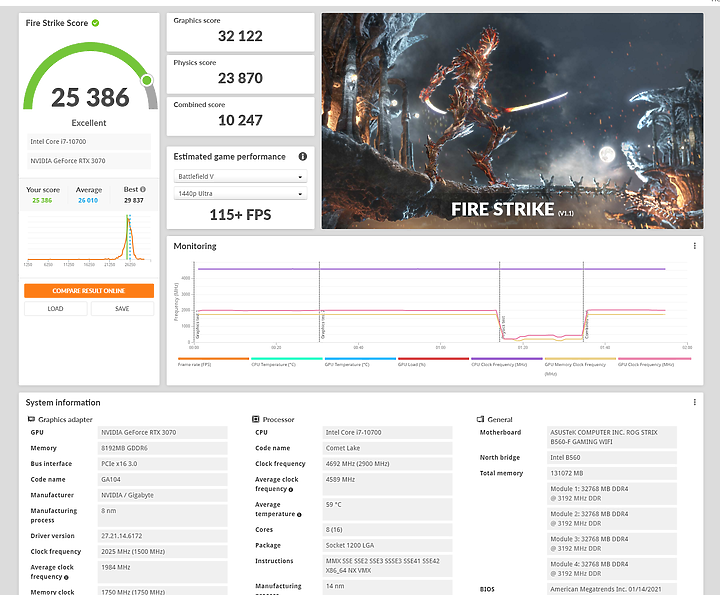Click the Graphics score value 32 122
This screenshot has height=595, width=720.
tap(240, 36)
